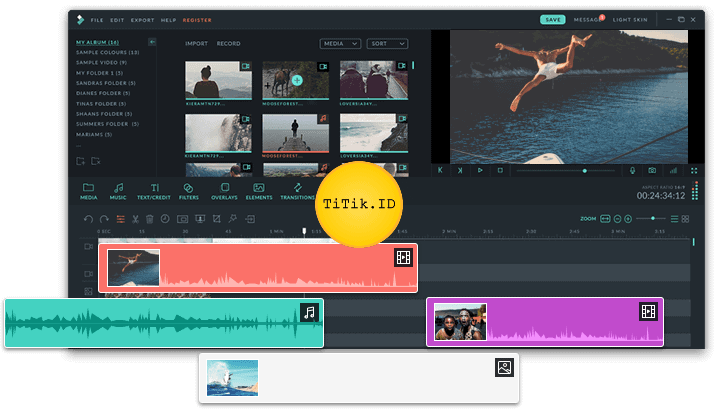This screenshot has height=409, width=718.
Task: Collapse the album sidebar arrow
Action: tap(152, 42)
